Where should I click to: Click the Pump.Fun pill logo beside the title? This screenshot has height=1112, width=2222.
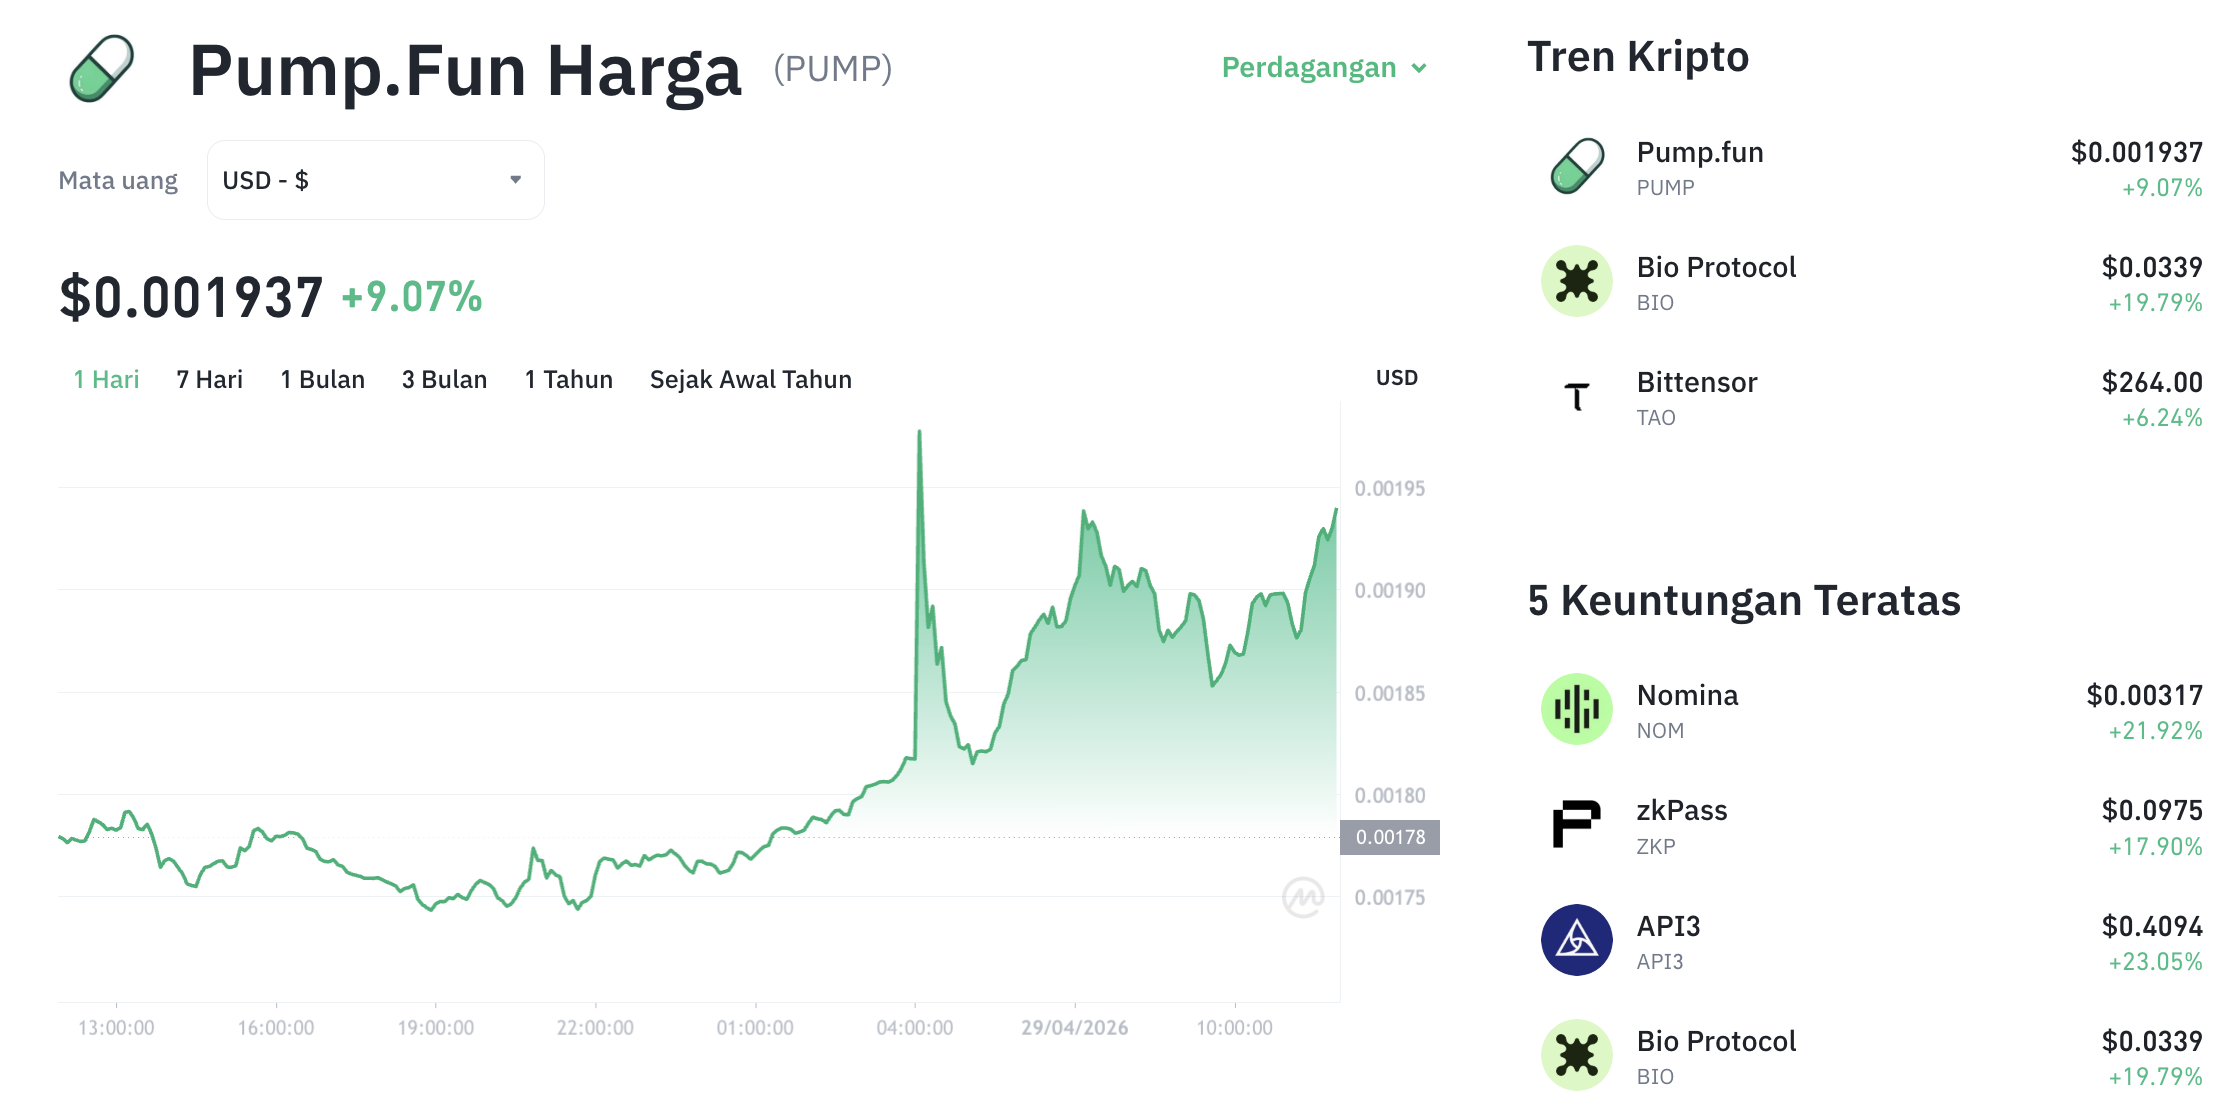(x=101, y=68)
